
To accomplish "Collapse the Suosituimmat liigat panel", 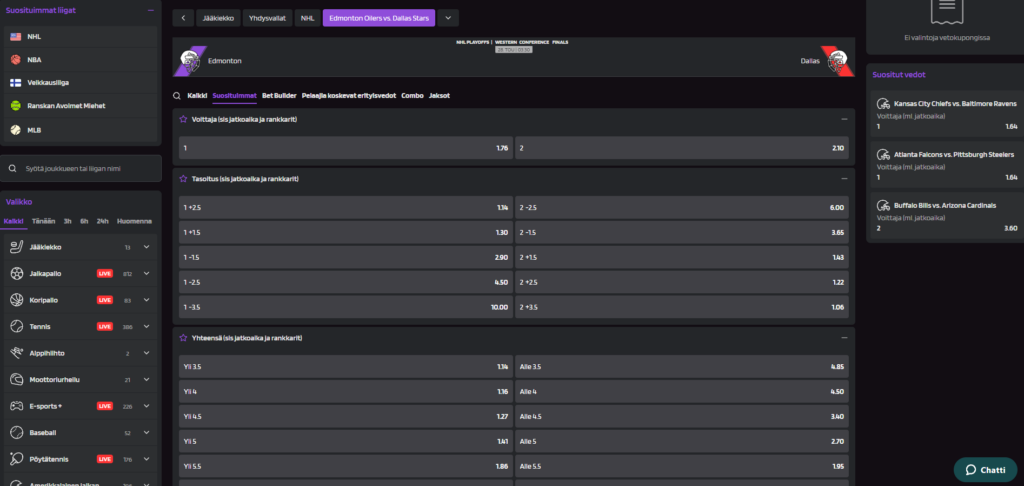I will tap(151, 10).
